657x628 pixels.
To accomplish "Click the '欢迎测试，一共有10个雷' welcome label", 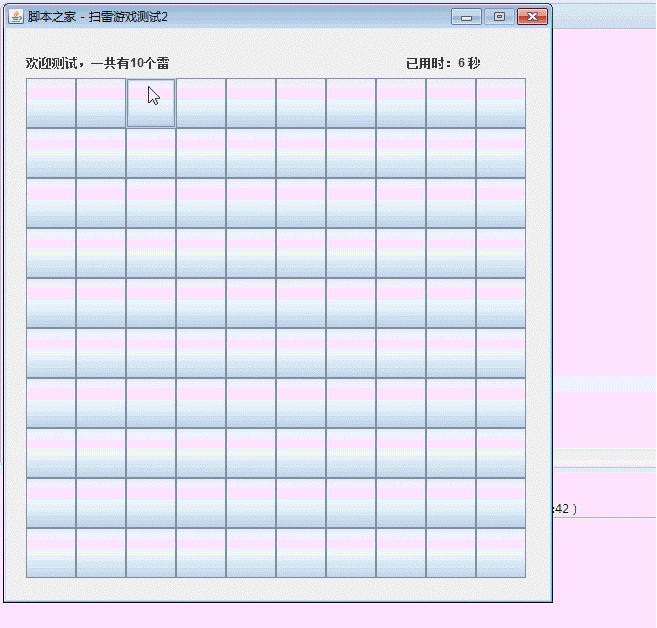I will tap(97, 63).
